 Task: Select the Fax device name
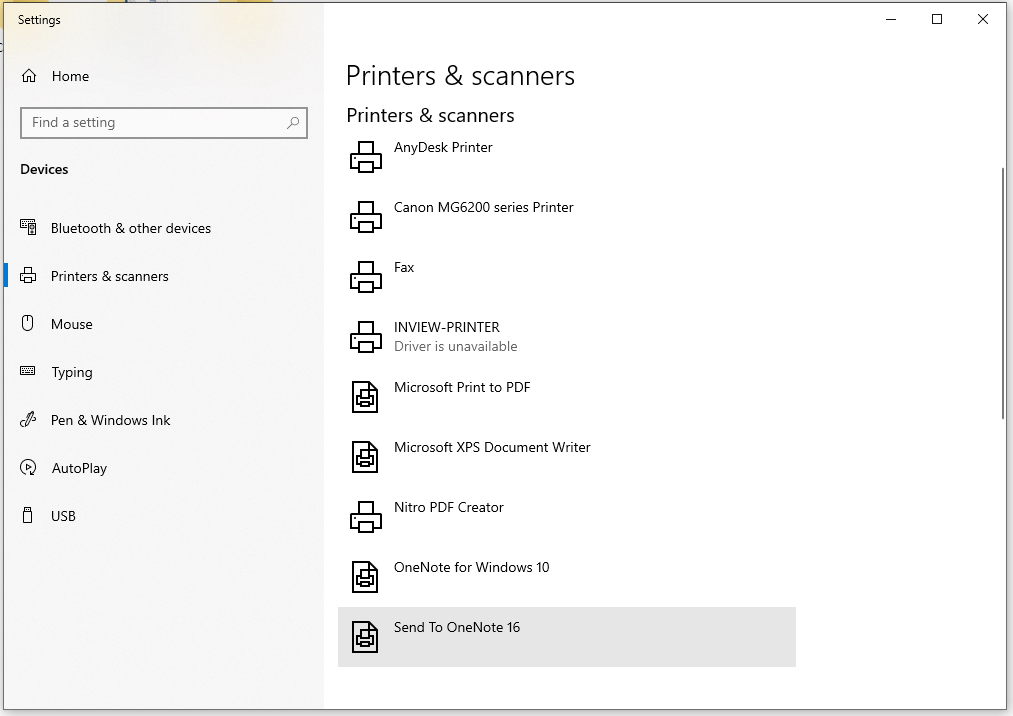404,268
